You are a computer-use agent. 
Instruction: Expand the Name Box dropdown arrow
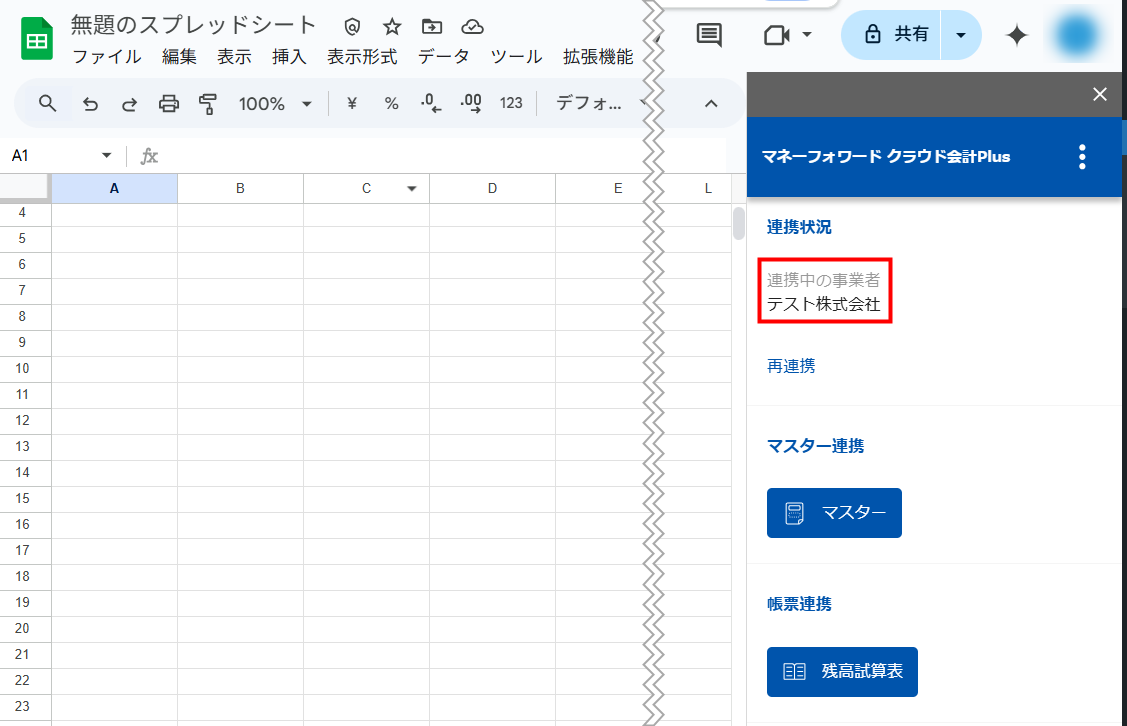coord(106,155)
